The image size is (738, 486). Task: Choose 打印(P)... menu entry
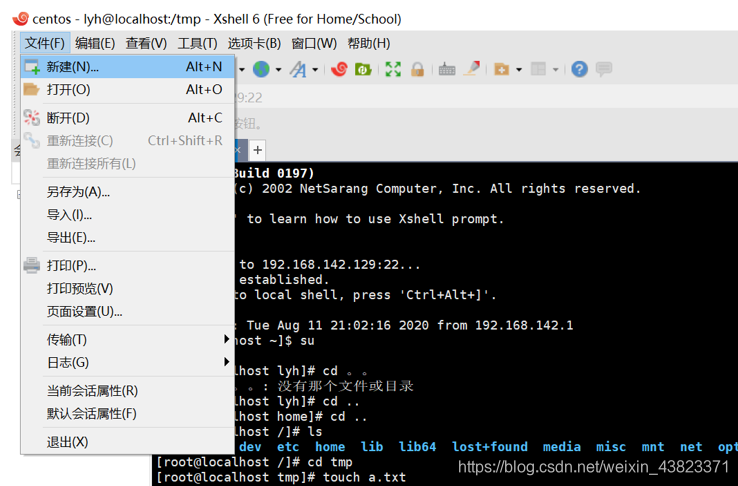coord(128,266)
